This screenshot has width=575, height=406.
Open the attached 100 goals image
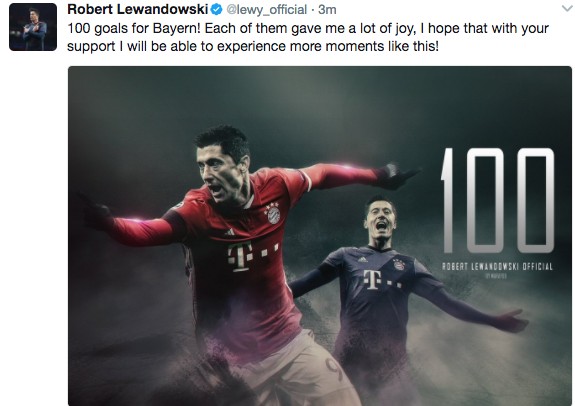pos(319,236)
